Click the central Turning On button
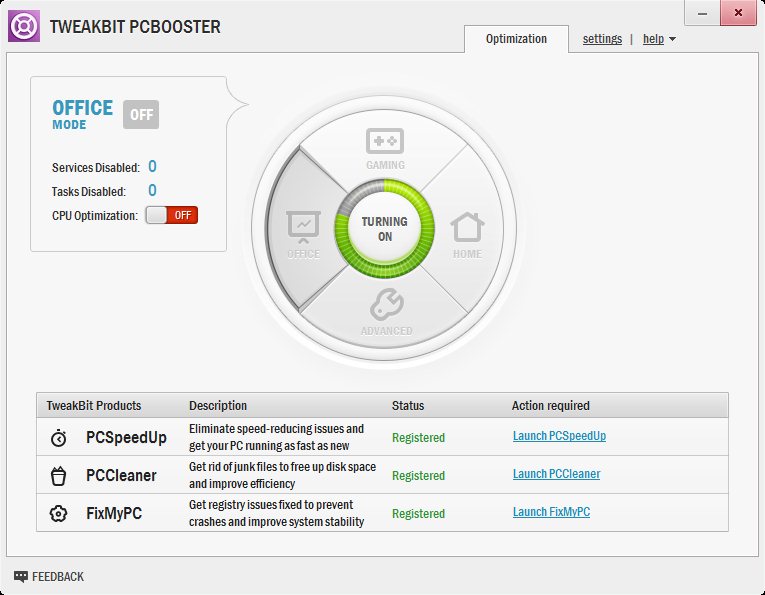 tap(385, 229)
